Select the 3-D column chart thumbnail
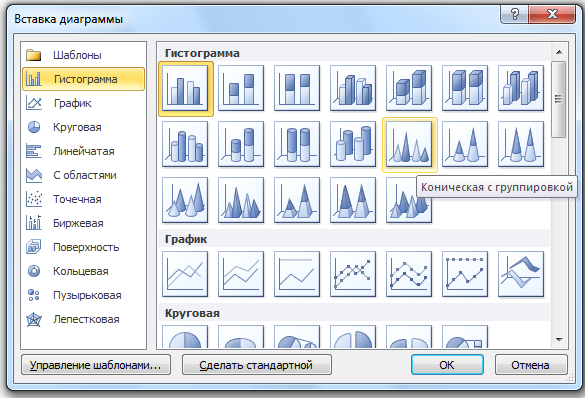Image resolution: width=585 pixels, height=398 pixels. coord(521,89)
